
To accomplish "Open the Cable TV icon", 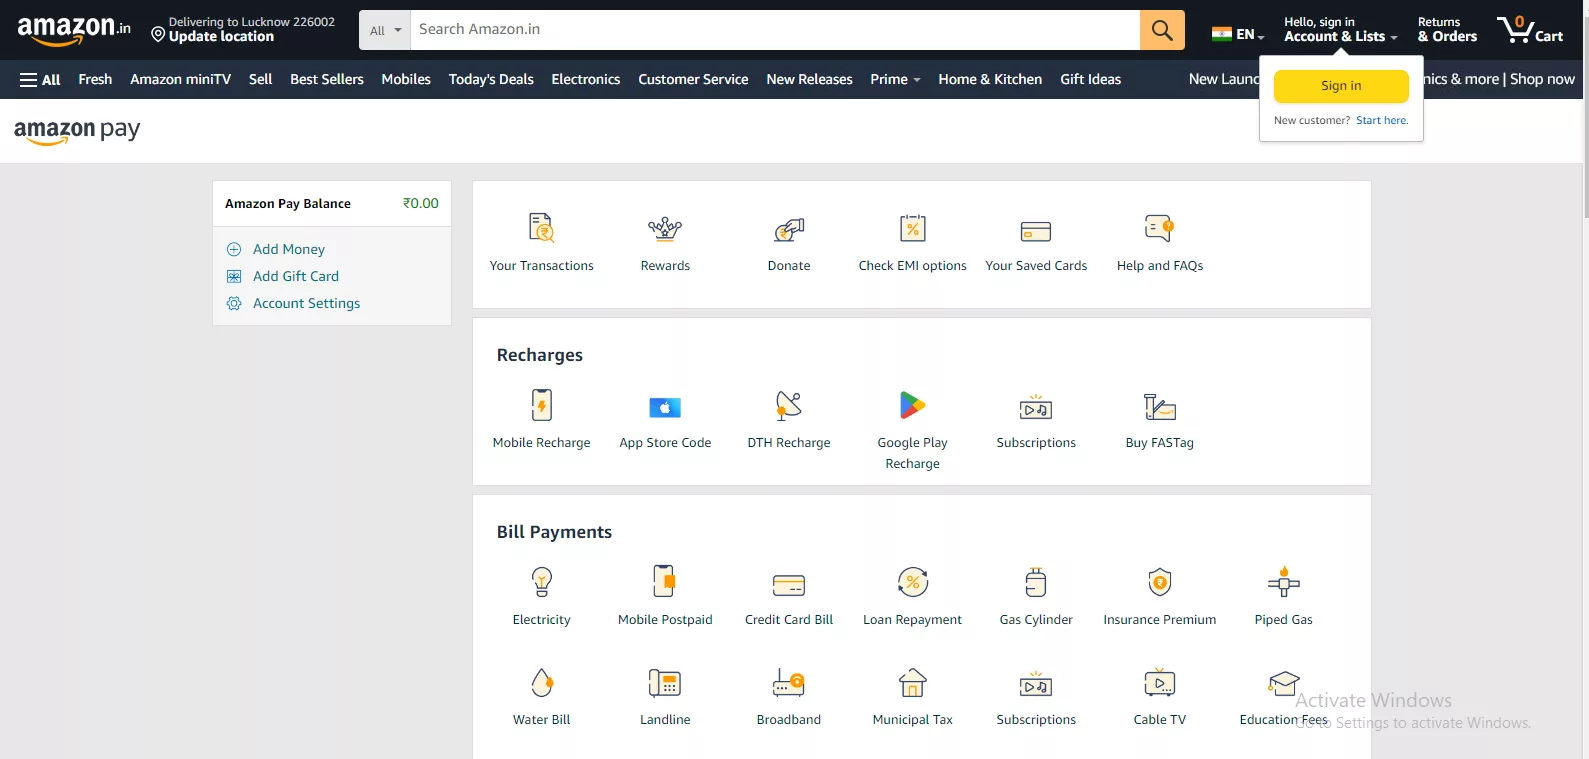I will pyautogui.click(x=1160, y=683).
